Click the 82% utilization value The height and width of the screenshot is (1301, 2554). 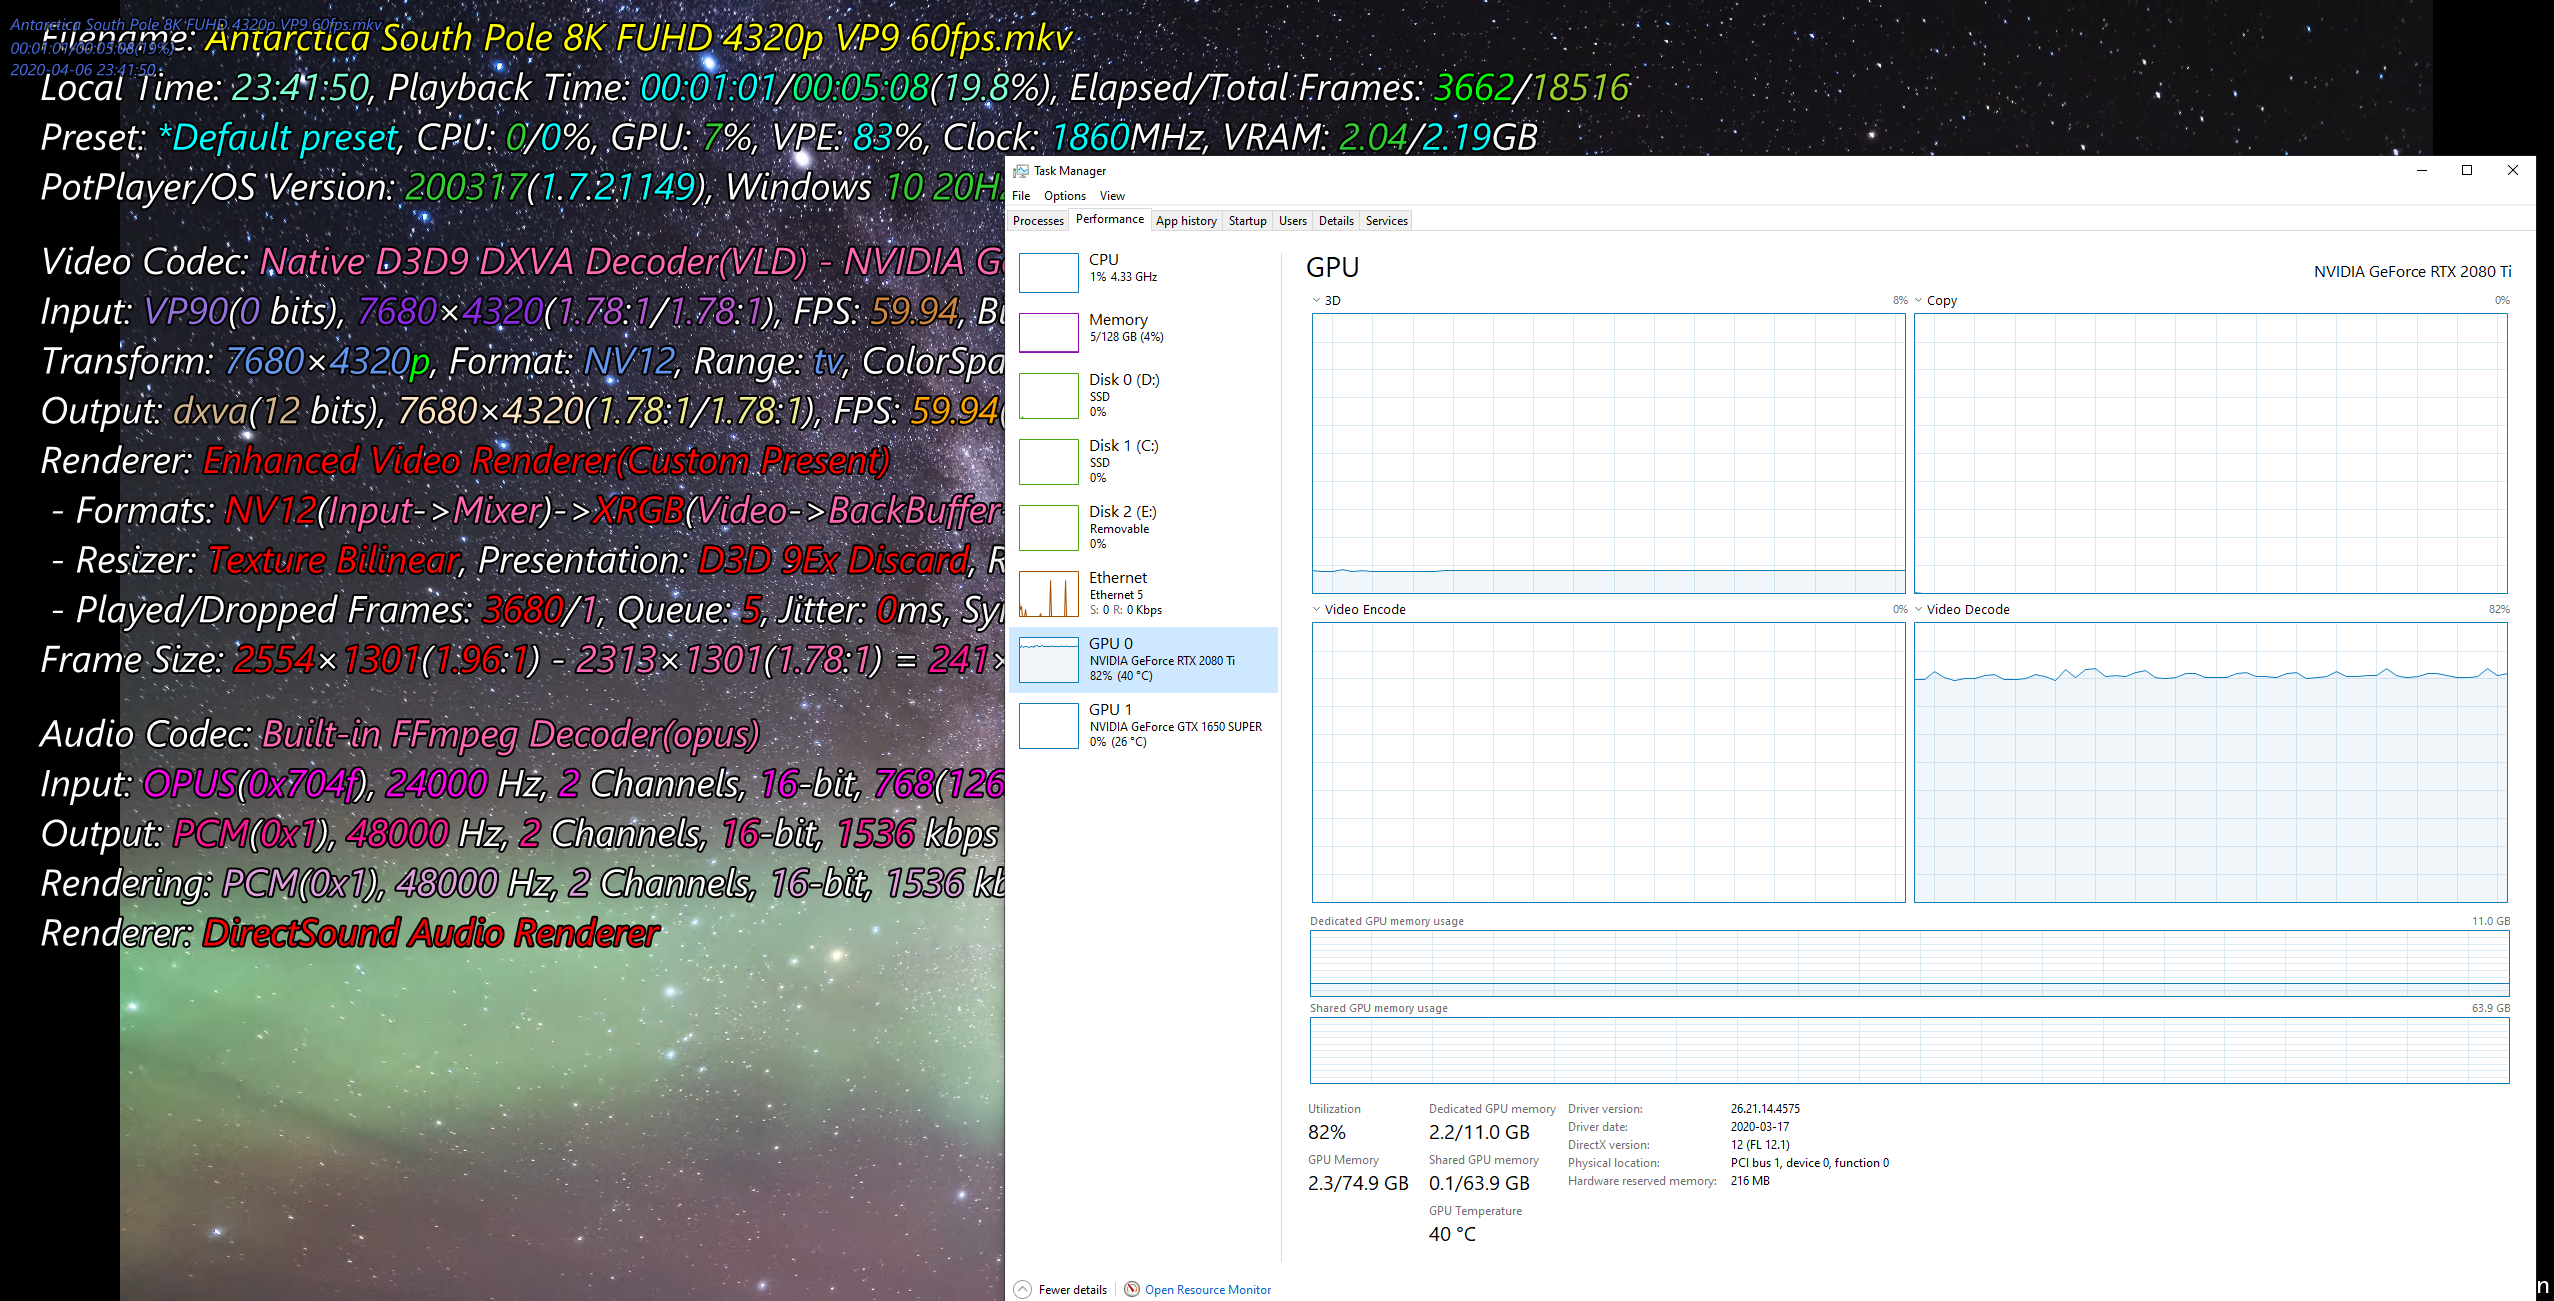(1327, 1132)
